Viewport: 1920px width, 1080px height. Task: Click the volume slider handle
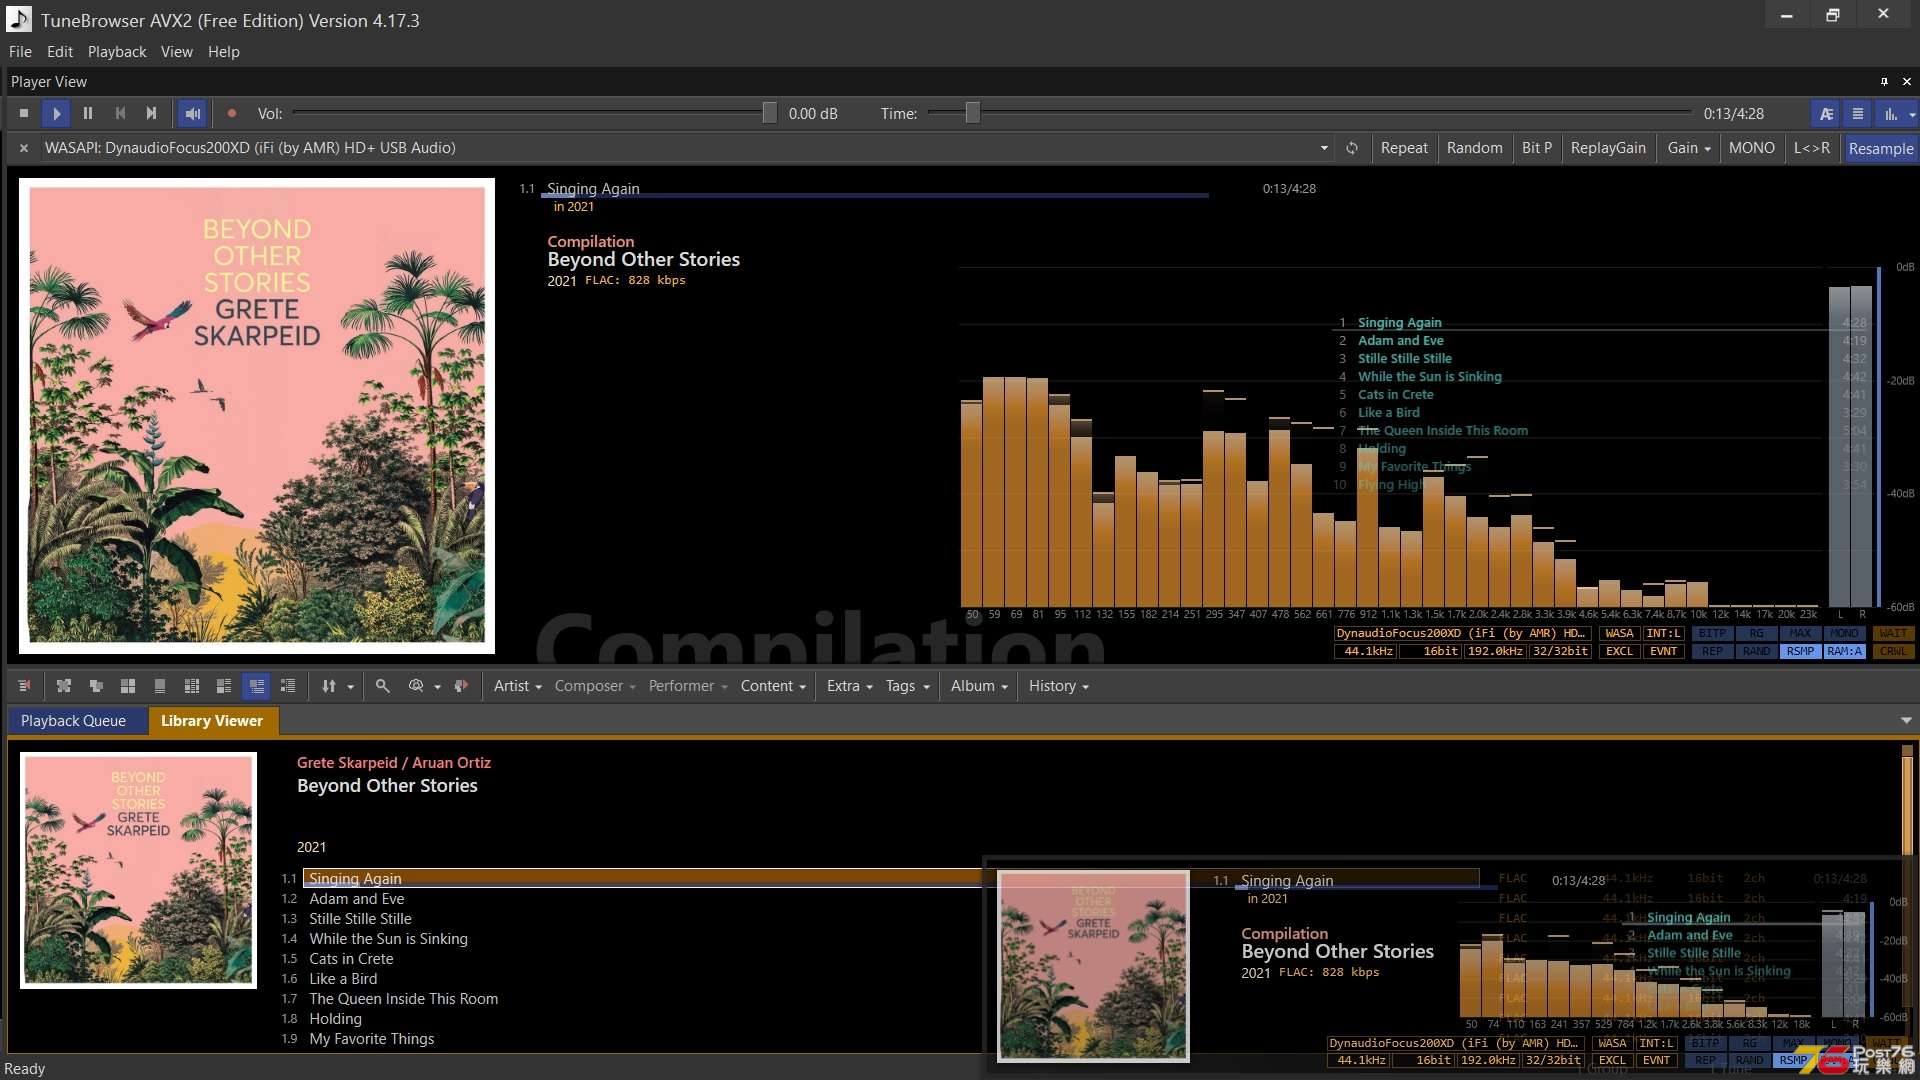click(x=769, y=113)
